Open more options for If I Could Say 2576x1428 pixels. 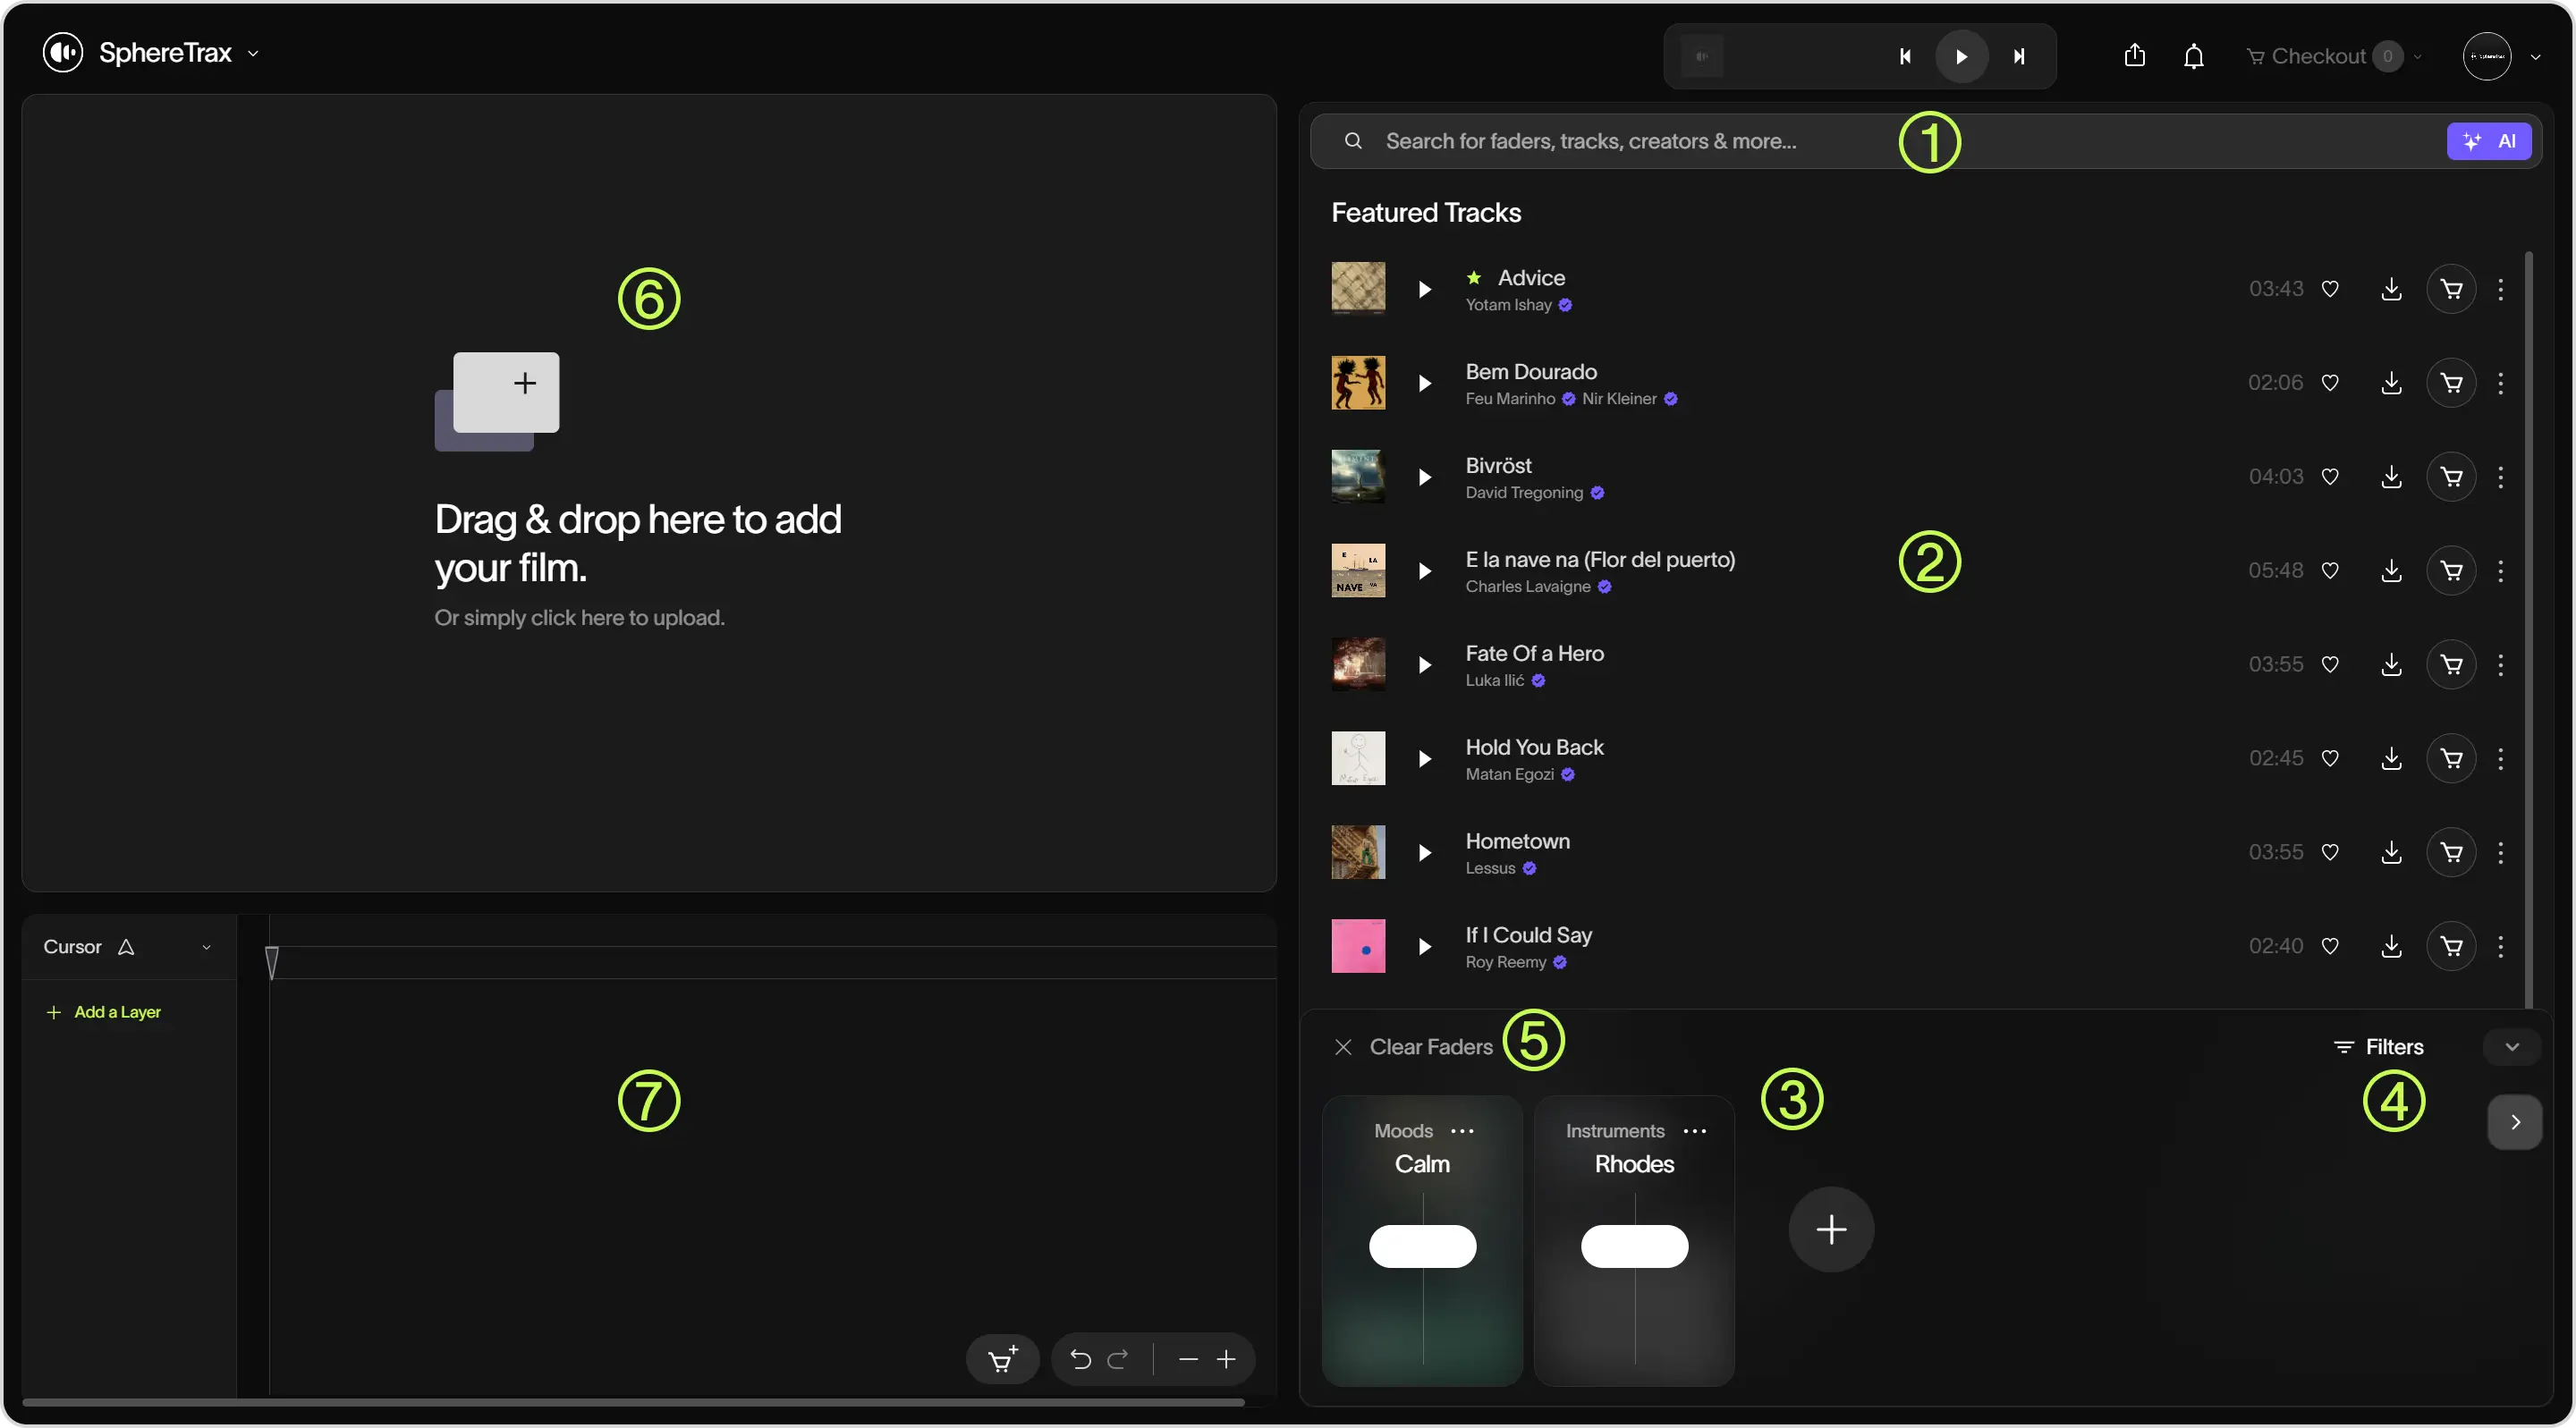[x=2500, y=946]
